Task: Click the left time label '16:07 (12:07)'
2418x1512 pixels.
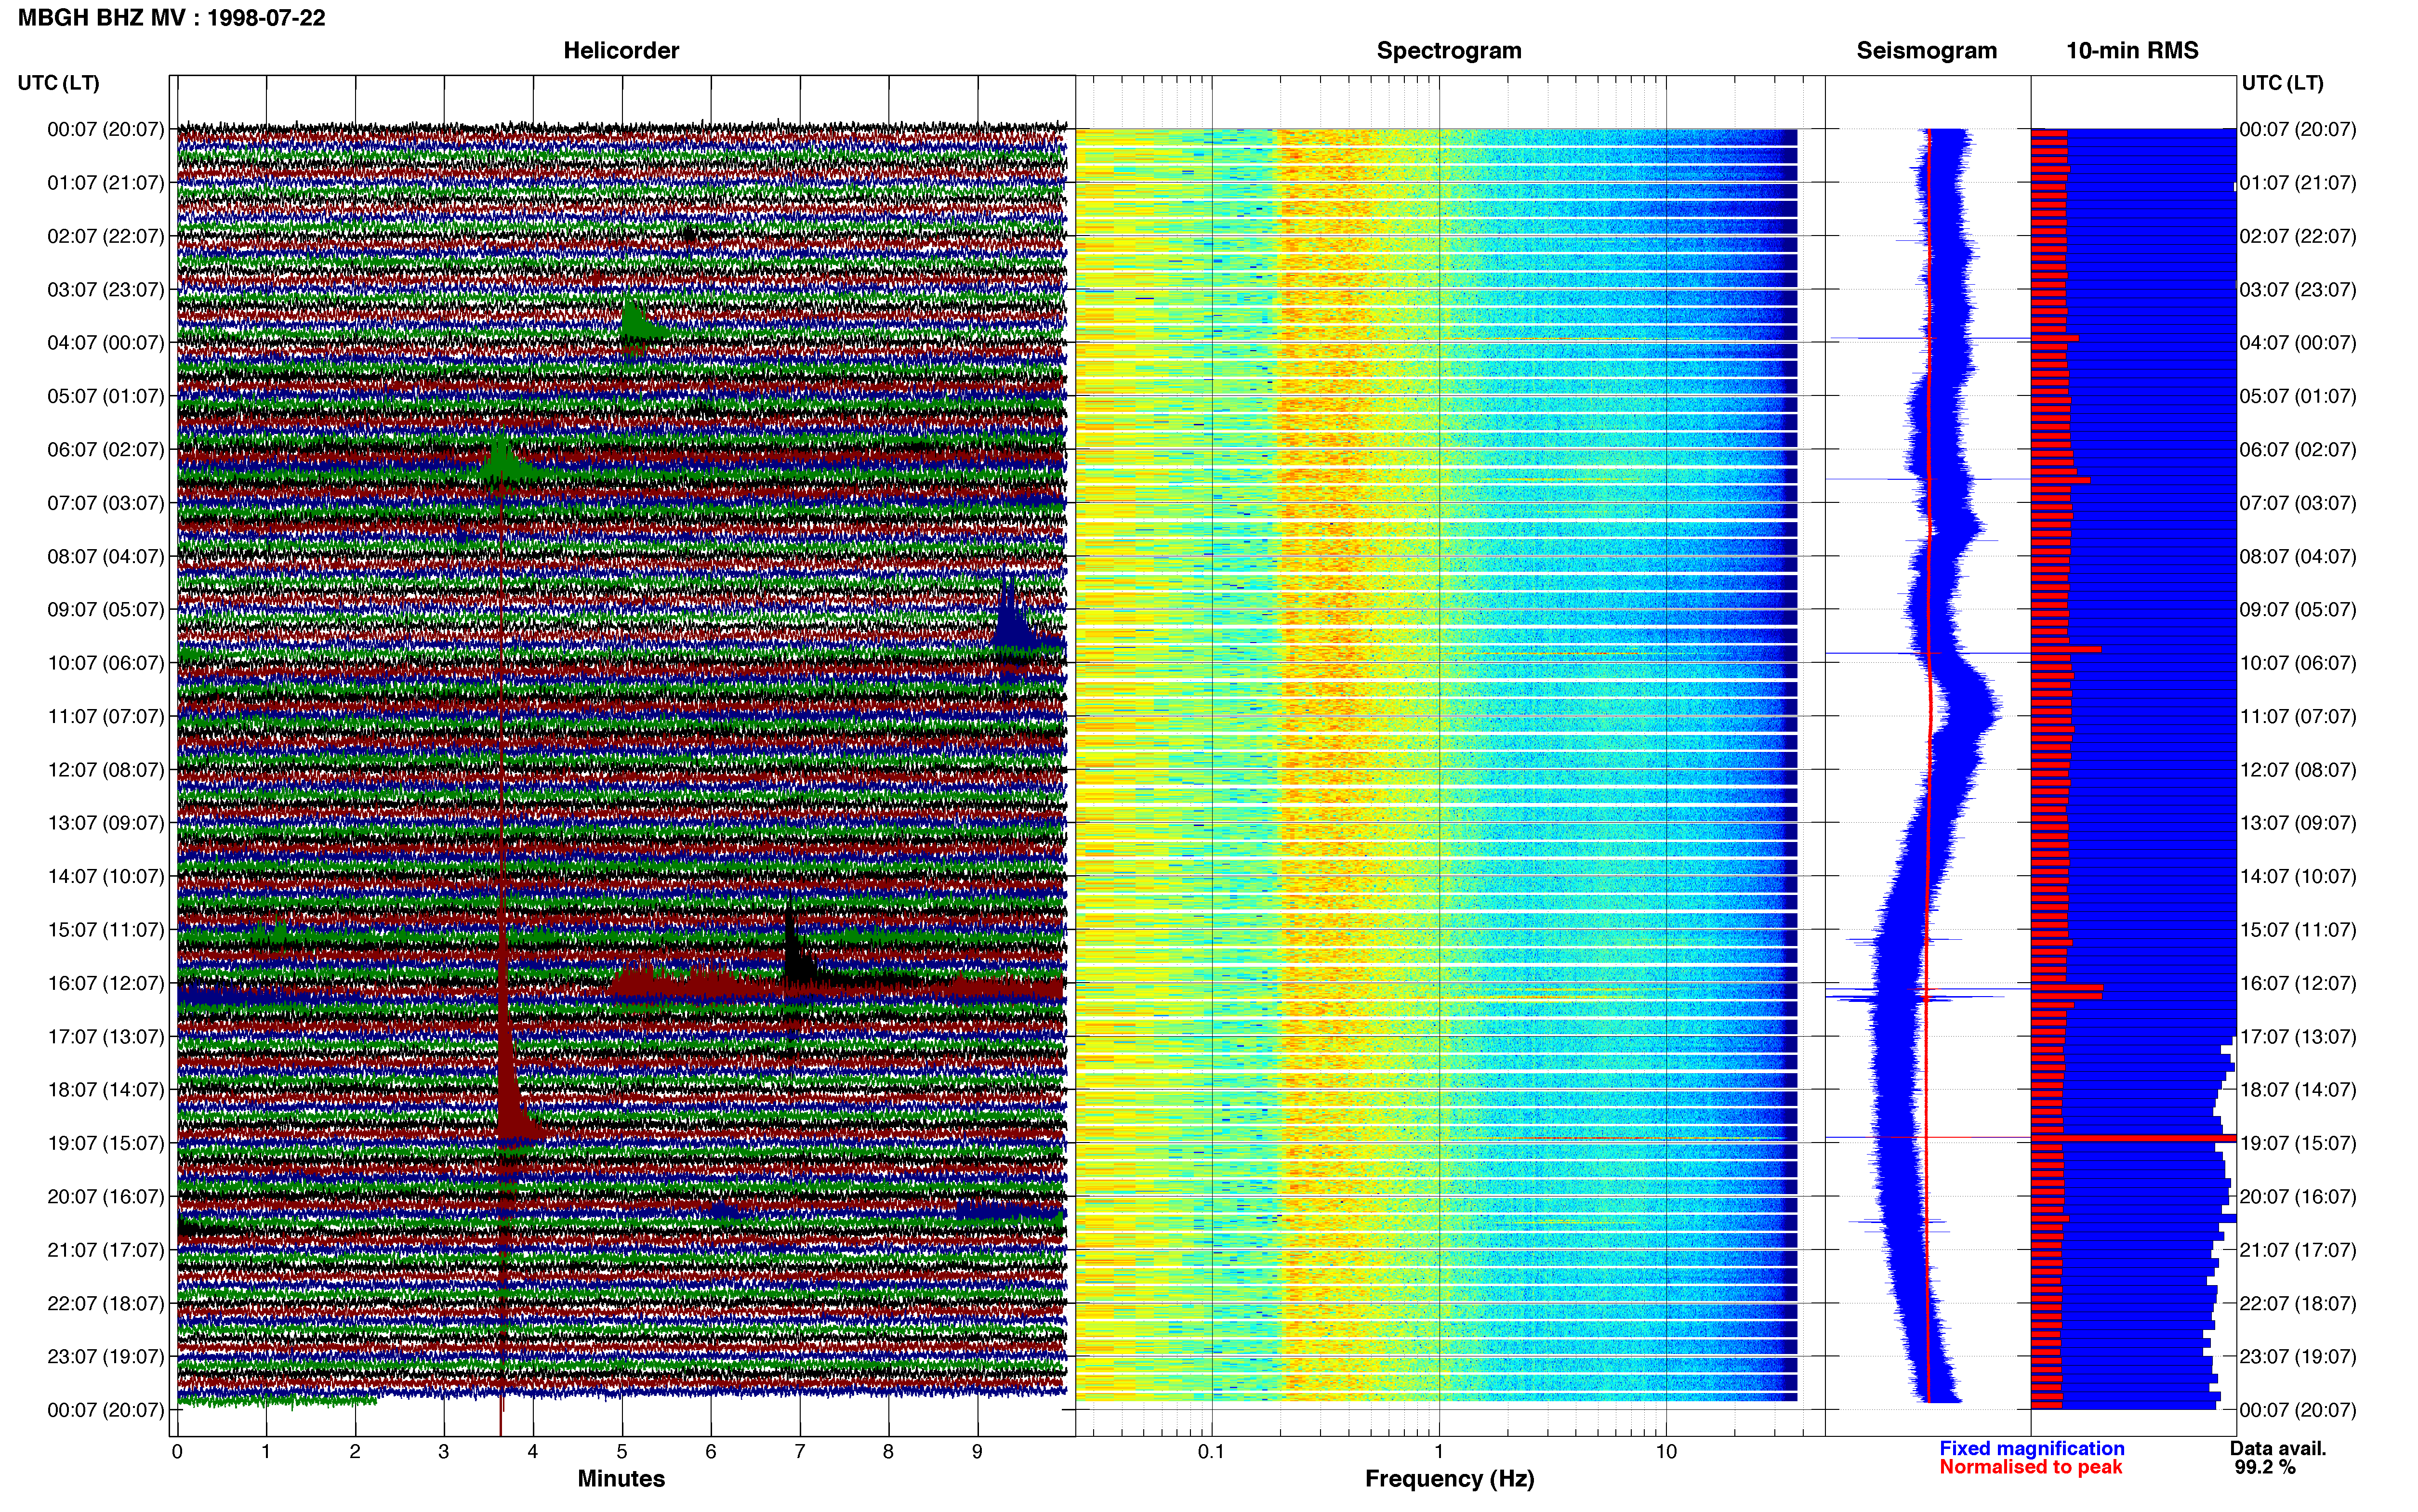Action: (106, 983)
